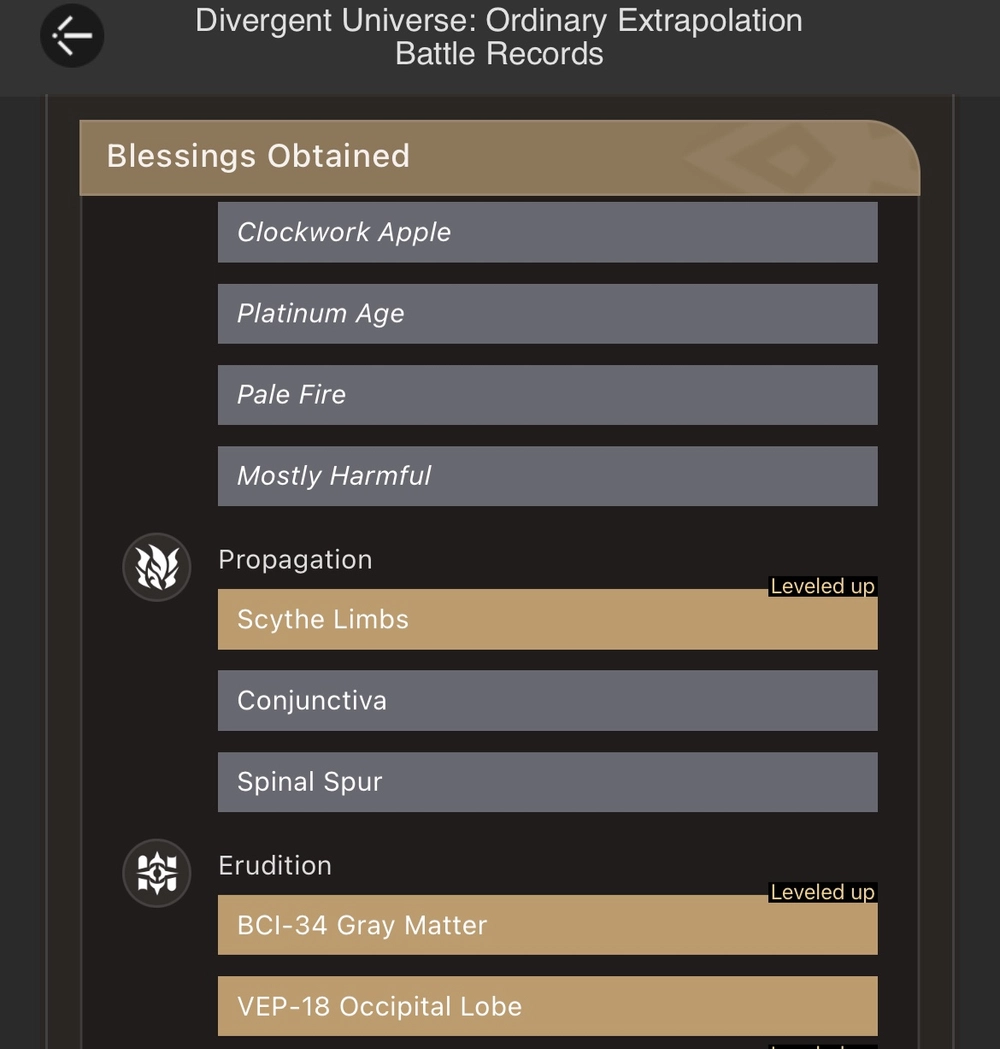Tap the Erudition category label

[275, 866]
